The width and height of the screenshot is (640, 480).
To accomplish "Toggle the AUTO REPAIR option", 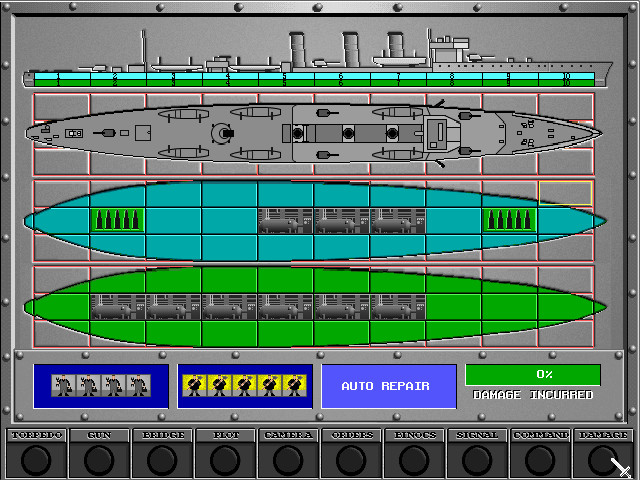I will (x=389, y=386).
